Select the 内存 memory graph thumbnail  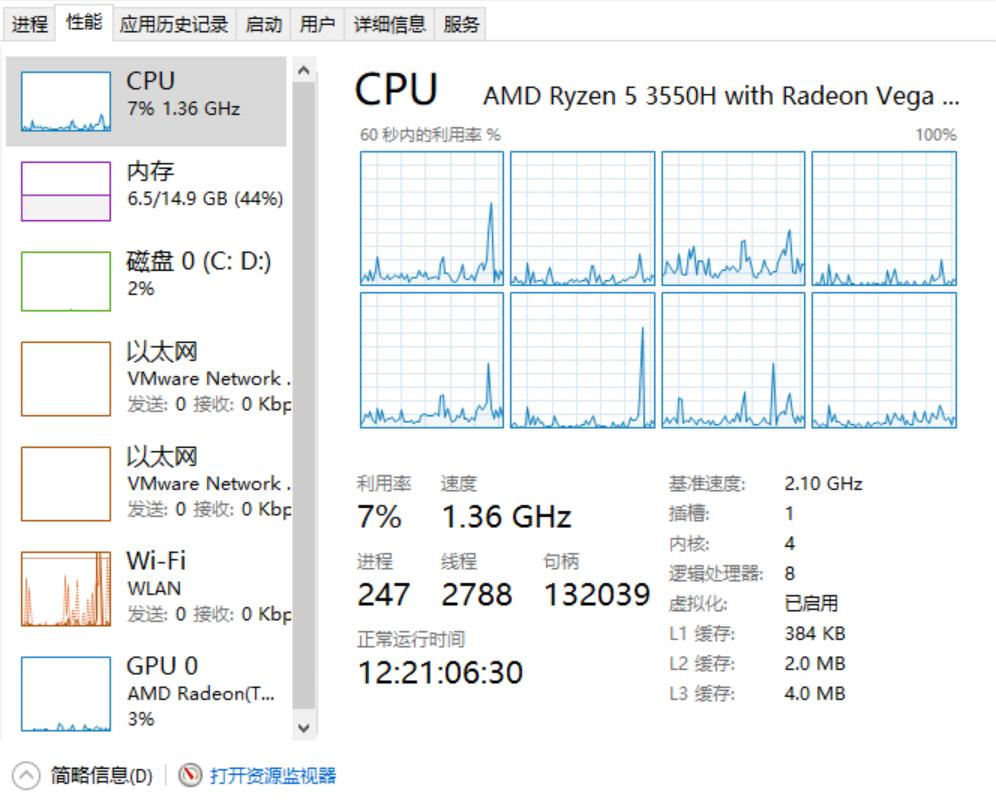click(x=66, y=191)
